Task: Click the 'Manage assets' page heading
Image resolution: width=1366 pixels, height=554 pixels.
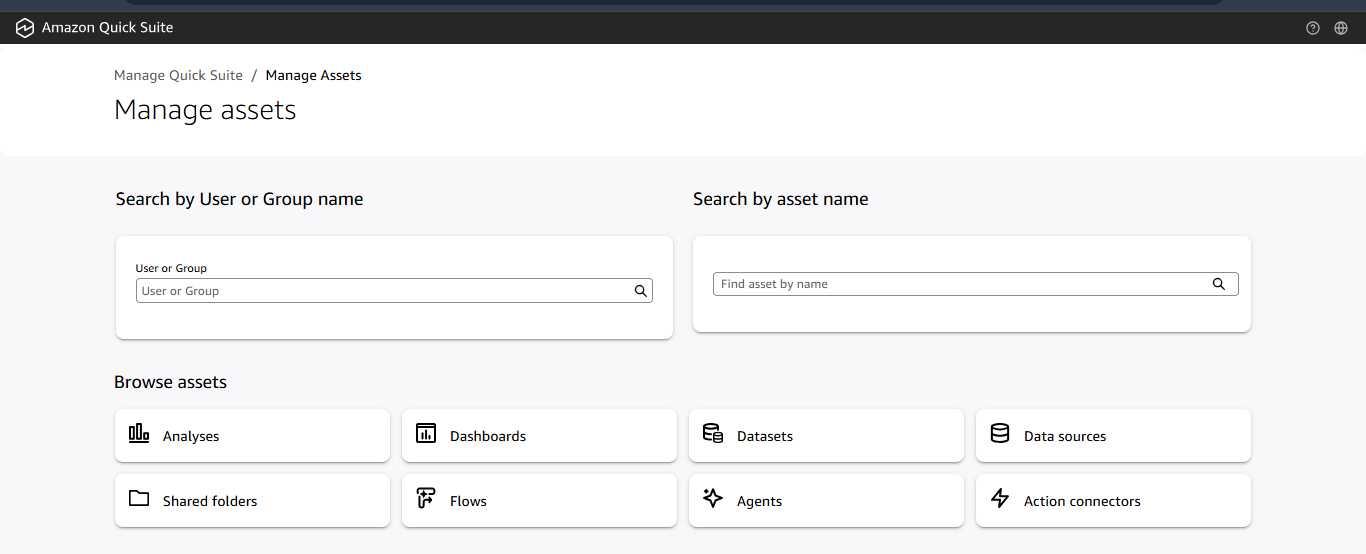Action: click(x=205, y=110)
